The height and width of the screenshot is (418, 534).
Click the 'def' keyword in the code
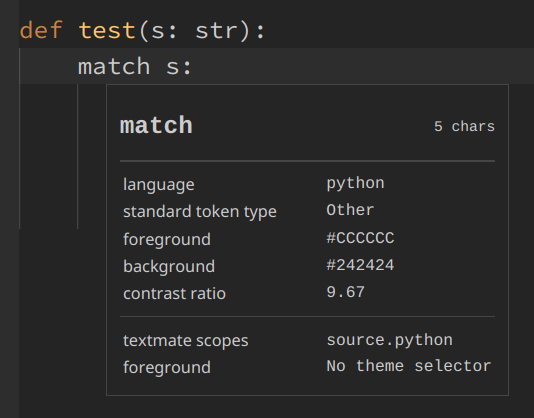click(41, 30)
